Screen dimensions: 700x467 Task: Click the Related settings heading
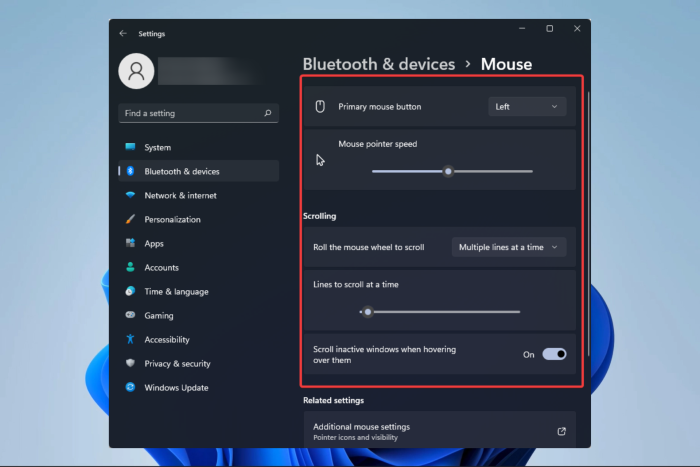(333, 400)
